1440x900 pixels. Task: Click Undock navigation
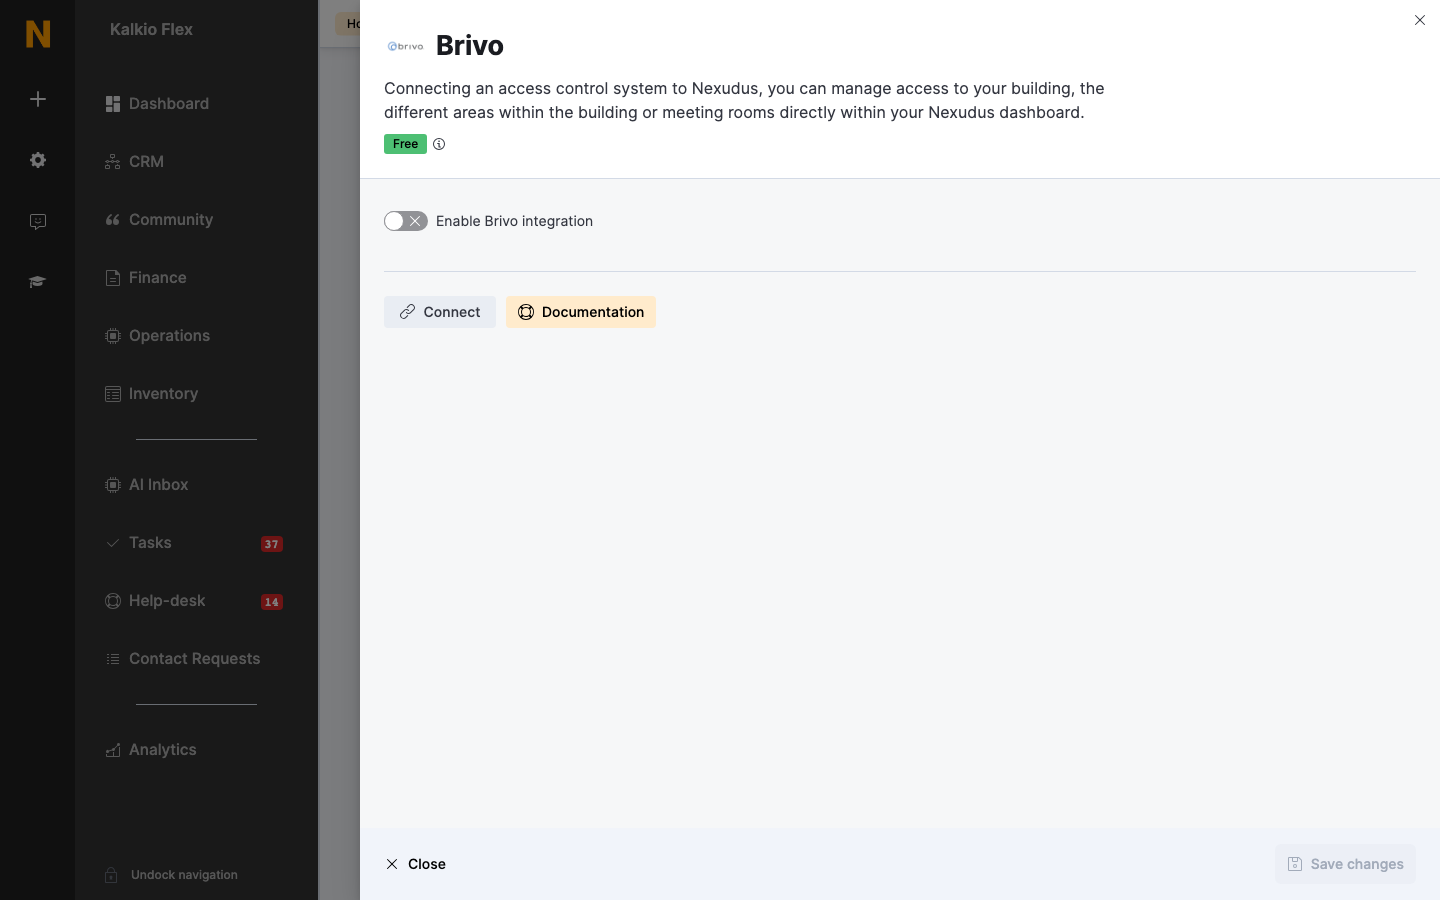pyautogui.click(x=171, y=875)
